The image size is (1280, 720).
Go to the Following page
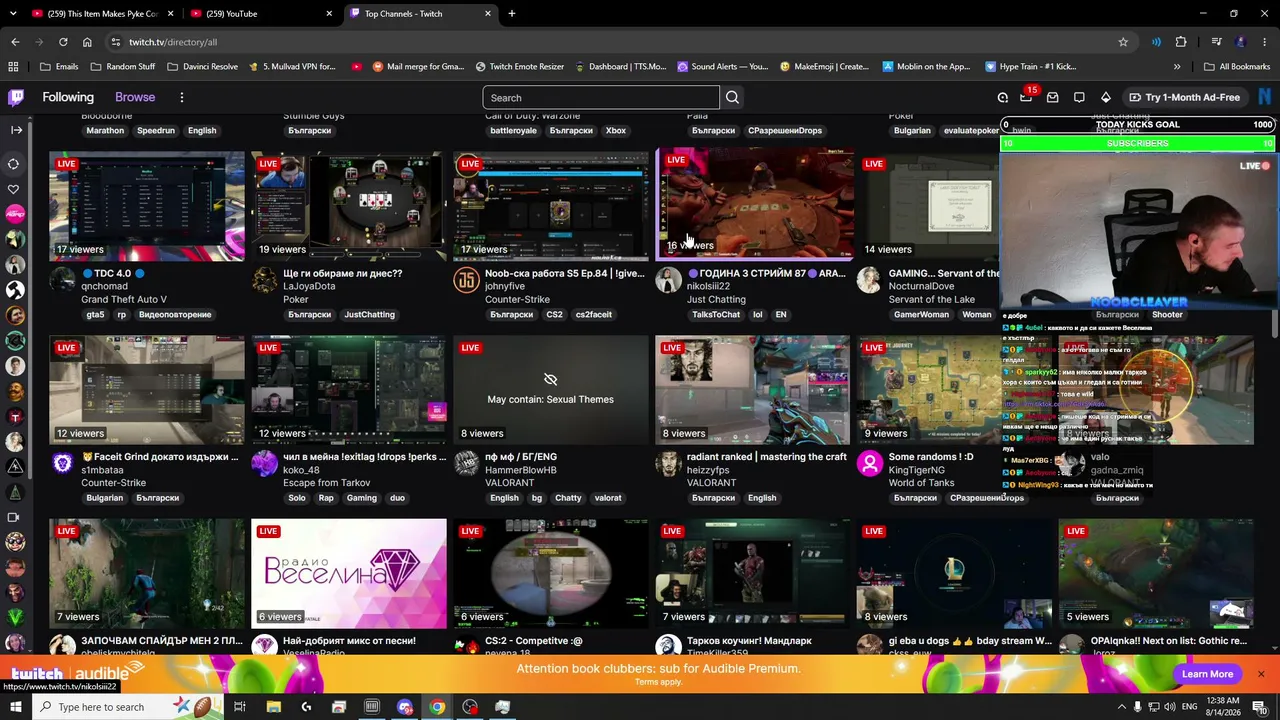68,97
